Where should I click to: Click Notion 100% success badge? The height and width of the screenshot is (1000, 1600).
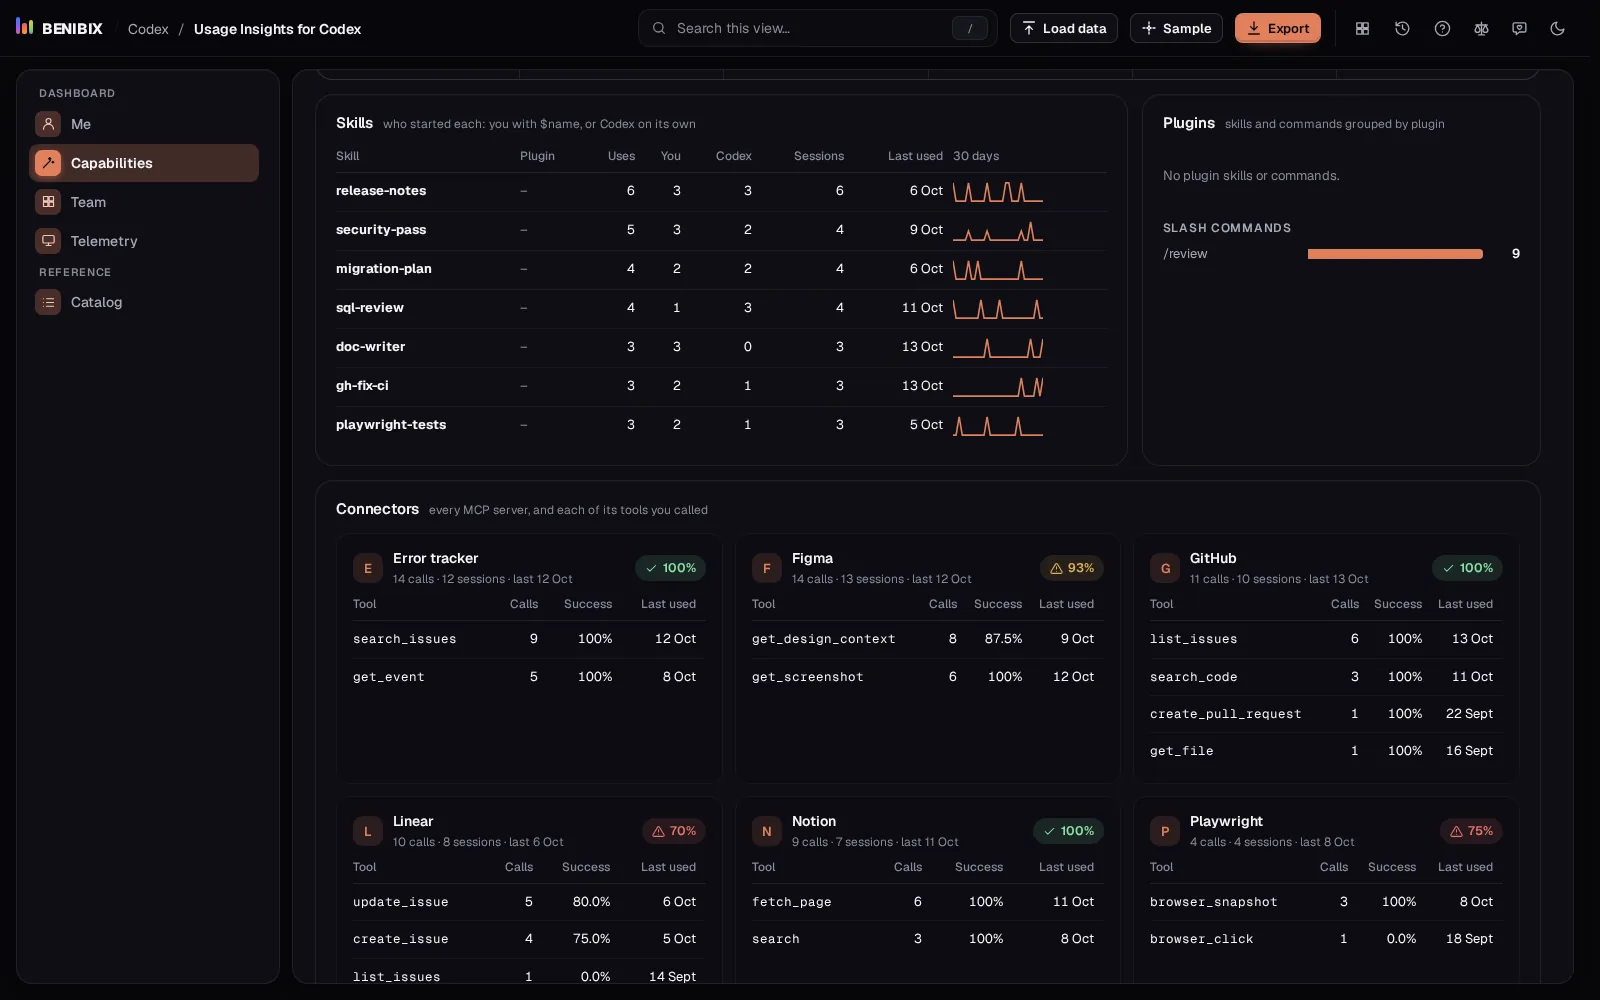click(x=1068, y=831)
